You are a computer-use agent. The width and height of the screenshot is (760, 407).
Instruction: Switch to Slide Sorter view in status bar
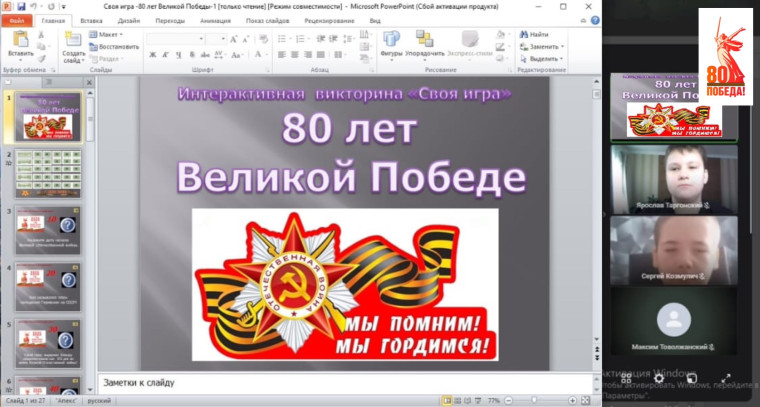tap(458, 401)
